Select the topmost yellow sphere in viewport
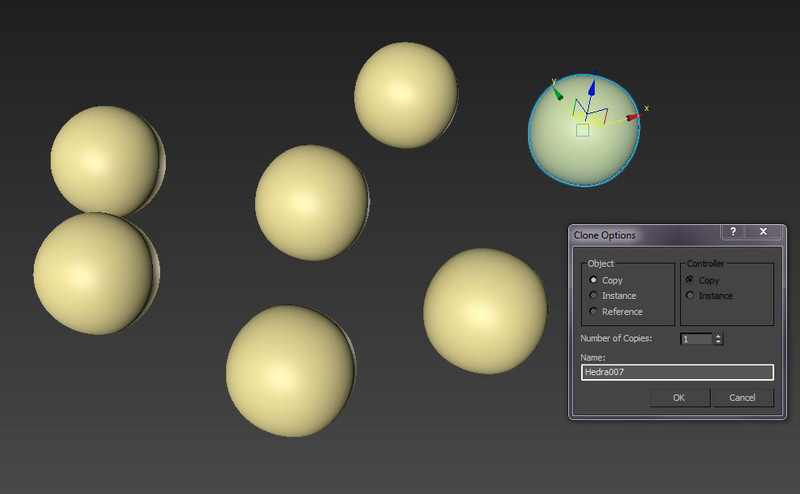 tap(406, 95)
